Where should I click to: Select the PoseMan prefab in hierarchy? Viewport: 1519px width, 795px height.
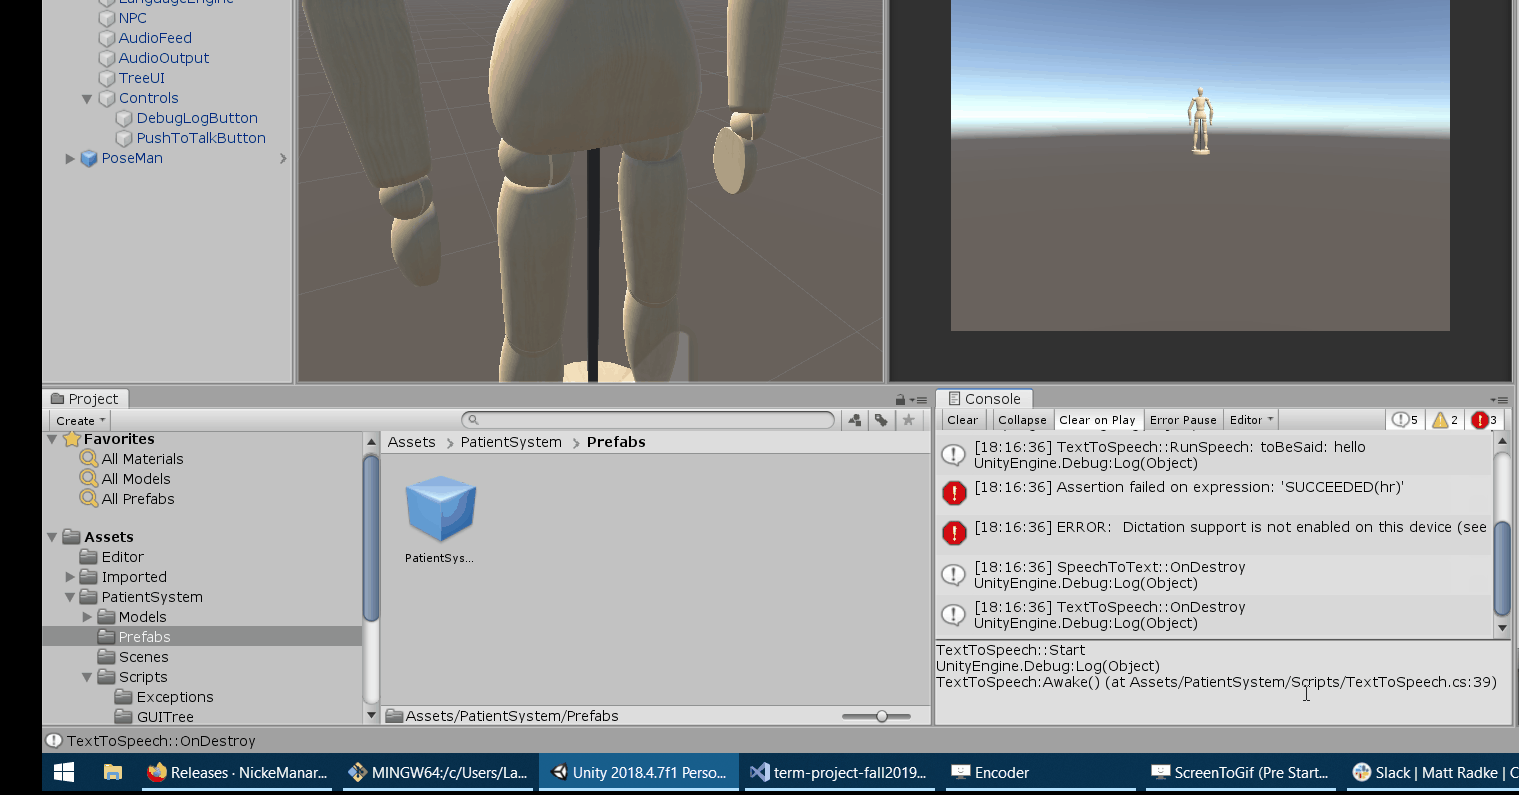point(132,158)
